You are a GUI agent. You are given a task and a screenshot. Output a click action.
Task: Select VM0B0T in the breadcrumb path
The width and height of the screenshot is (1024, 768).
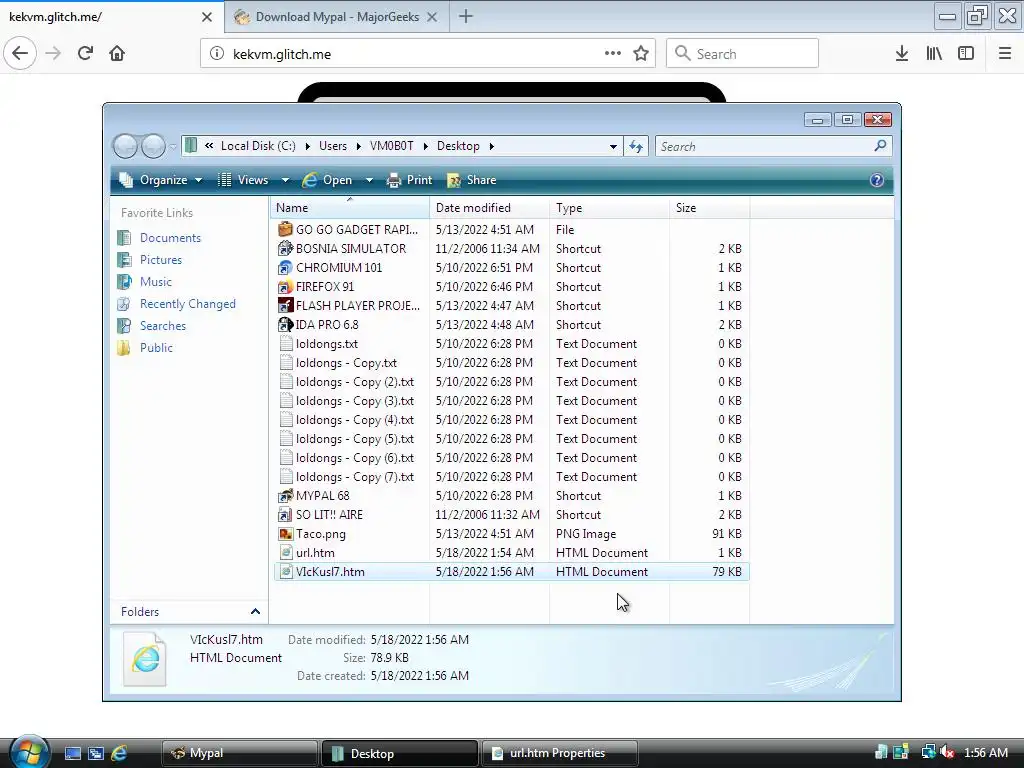point(392,146)
